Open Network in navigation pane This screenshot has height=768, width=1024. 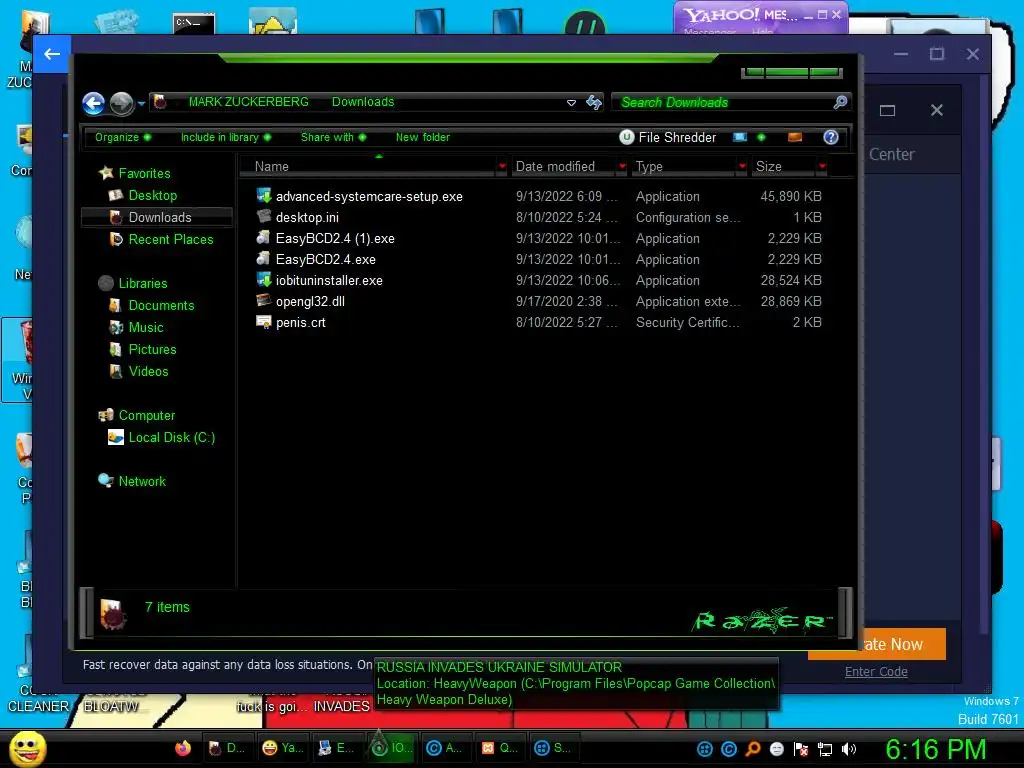[x=142, y=481]
